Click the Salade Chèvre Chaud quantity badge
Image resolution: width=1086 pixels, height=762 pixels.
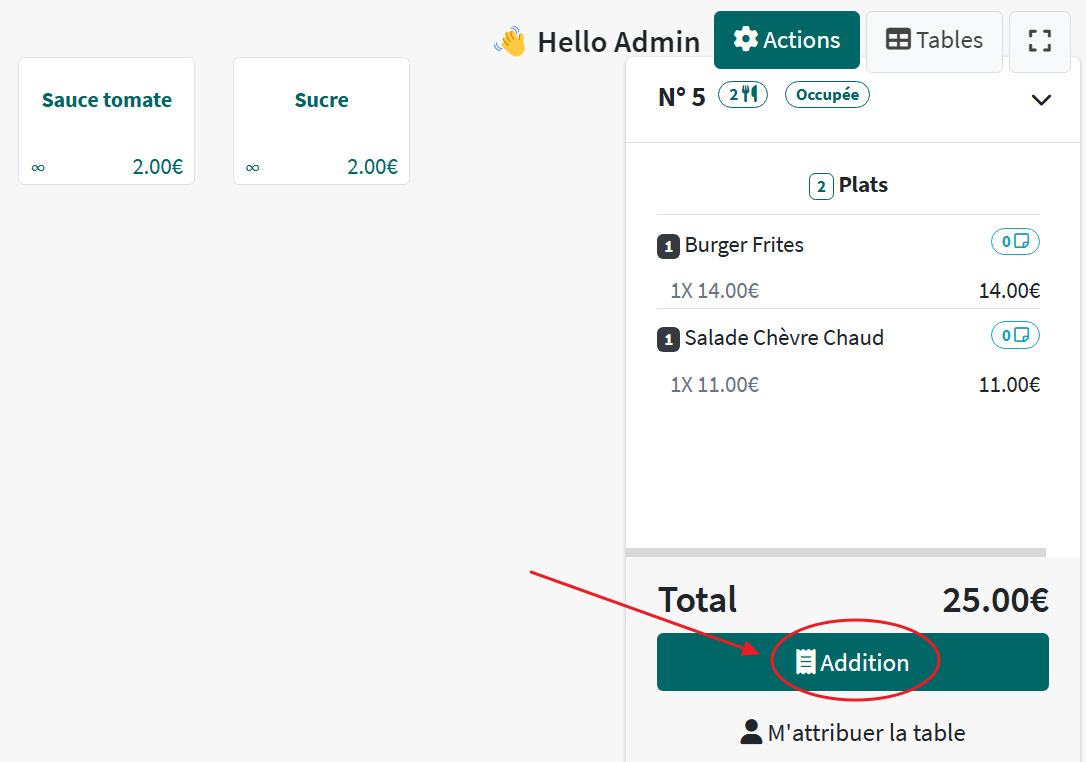[x=668, y=339]
